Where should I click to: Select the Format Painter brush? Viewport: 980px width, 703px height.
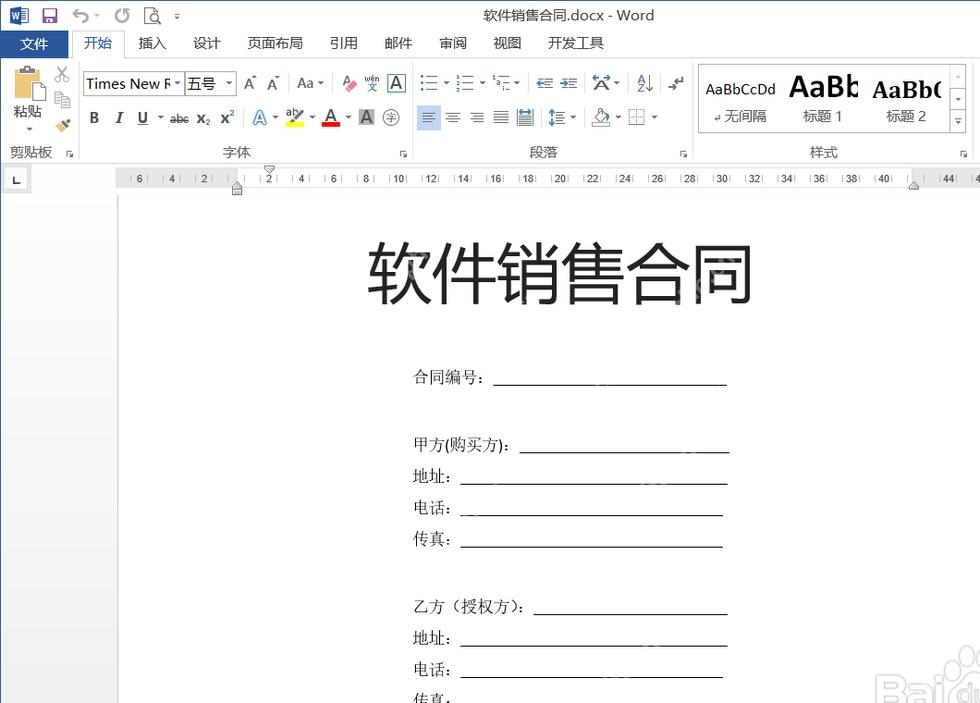[x=62, y=126]
